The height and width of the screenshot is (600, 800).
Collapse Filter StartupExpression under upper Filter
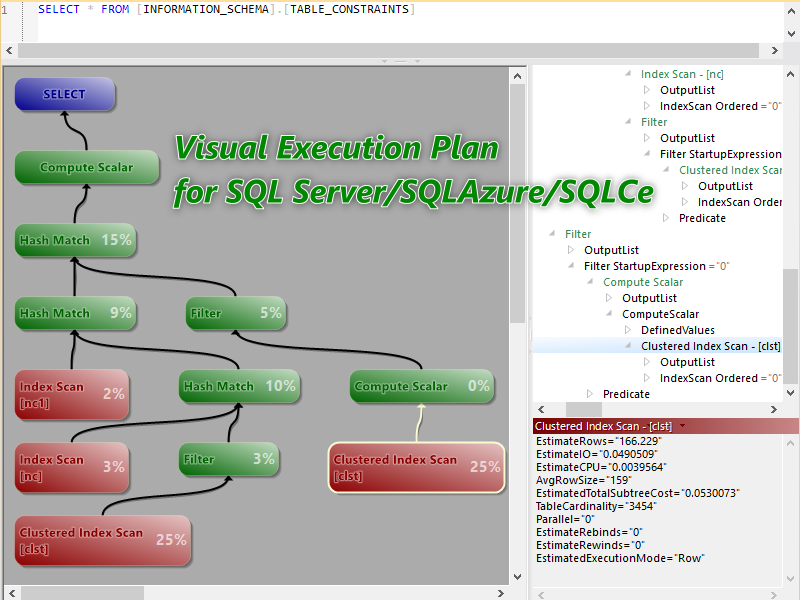pyautogui.click(x=647, y=154)
